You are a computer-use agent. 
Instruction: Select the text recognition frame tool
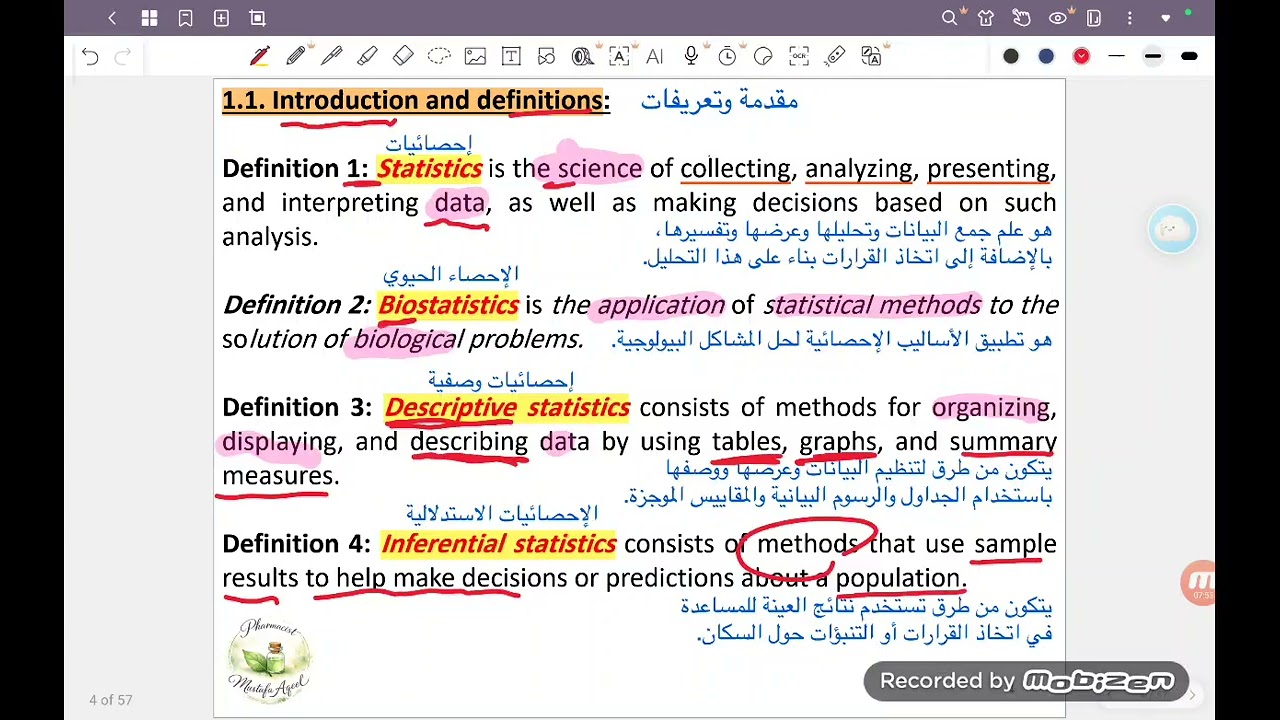(619, 56)
